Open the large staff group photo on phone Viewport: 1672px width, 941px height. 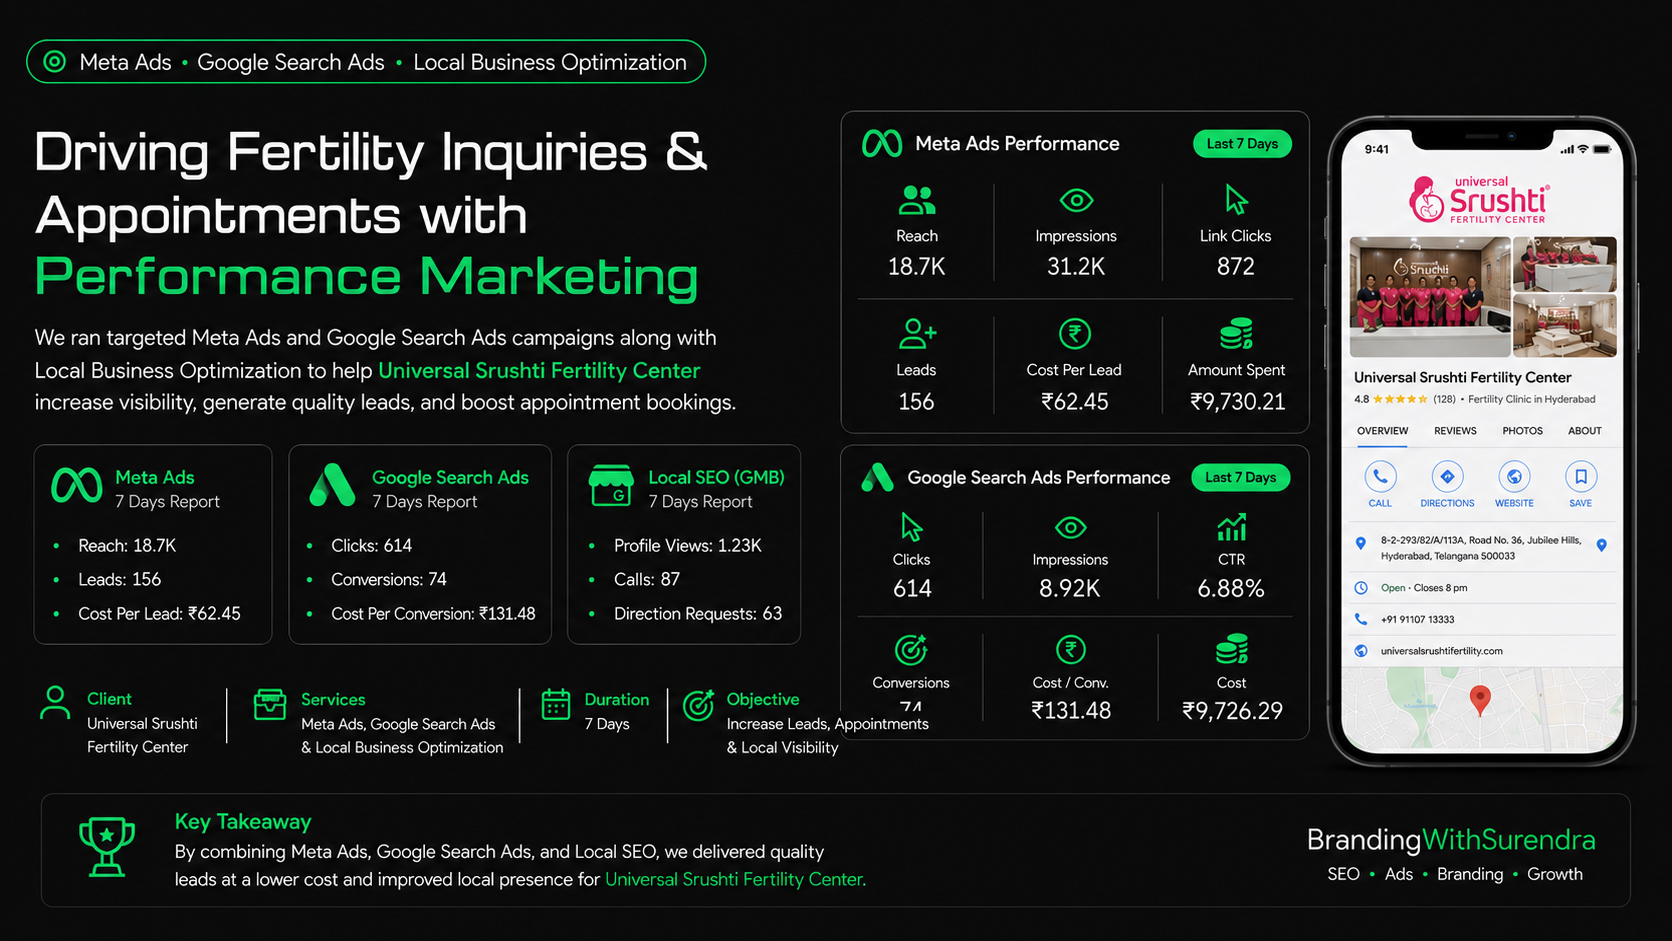coord(1430,297)
